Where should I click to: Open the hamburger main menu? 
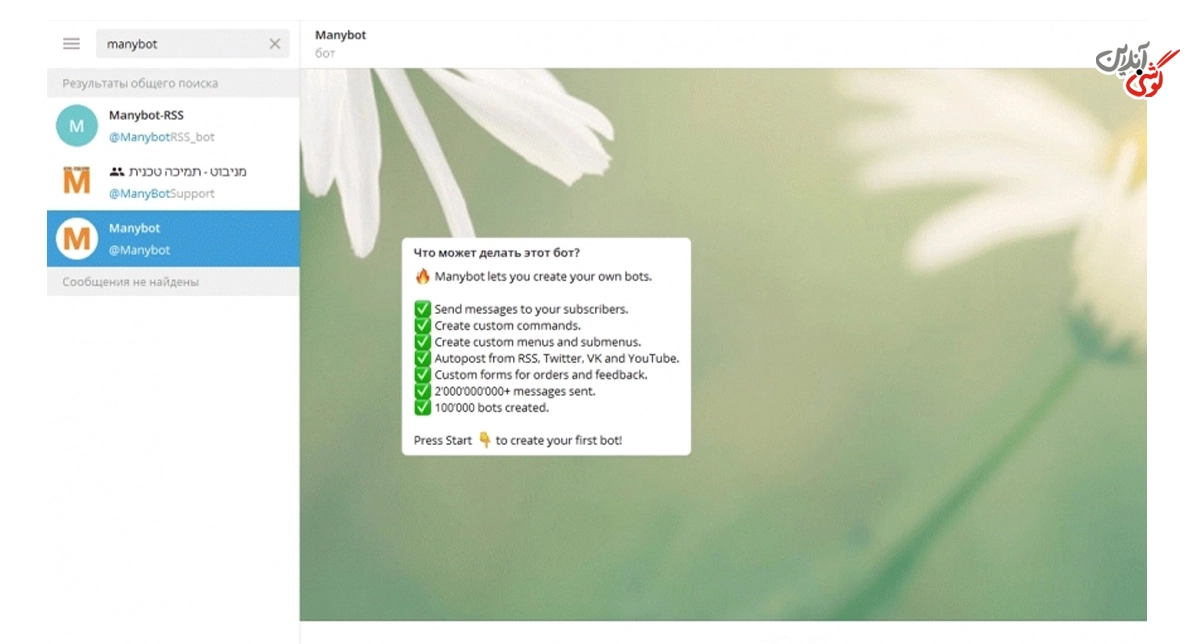[71, 44]
